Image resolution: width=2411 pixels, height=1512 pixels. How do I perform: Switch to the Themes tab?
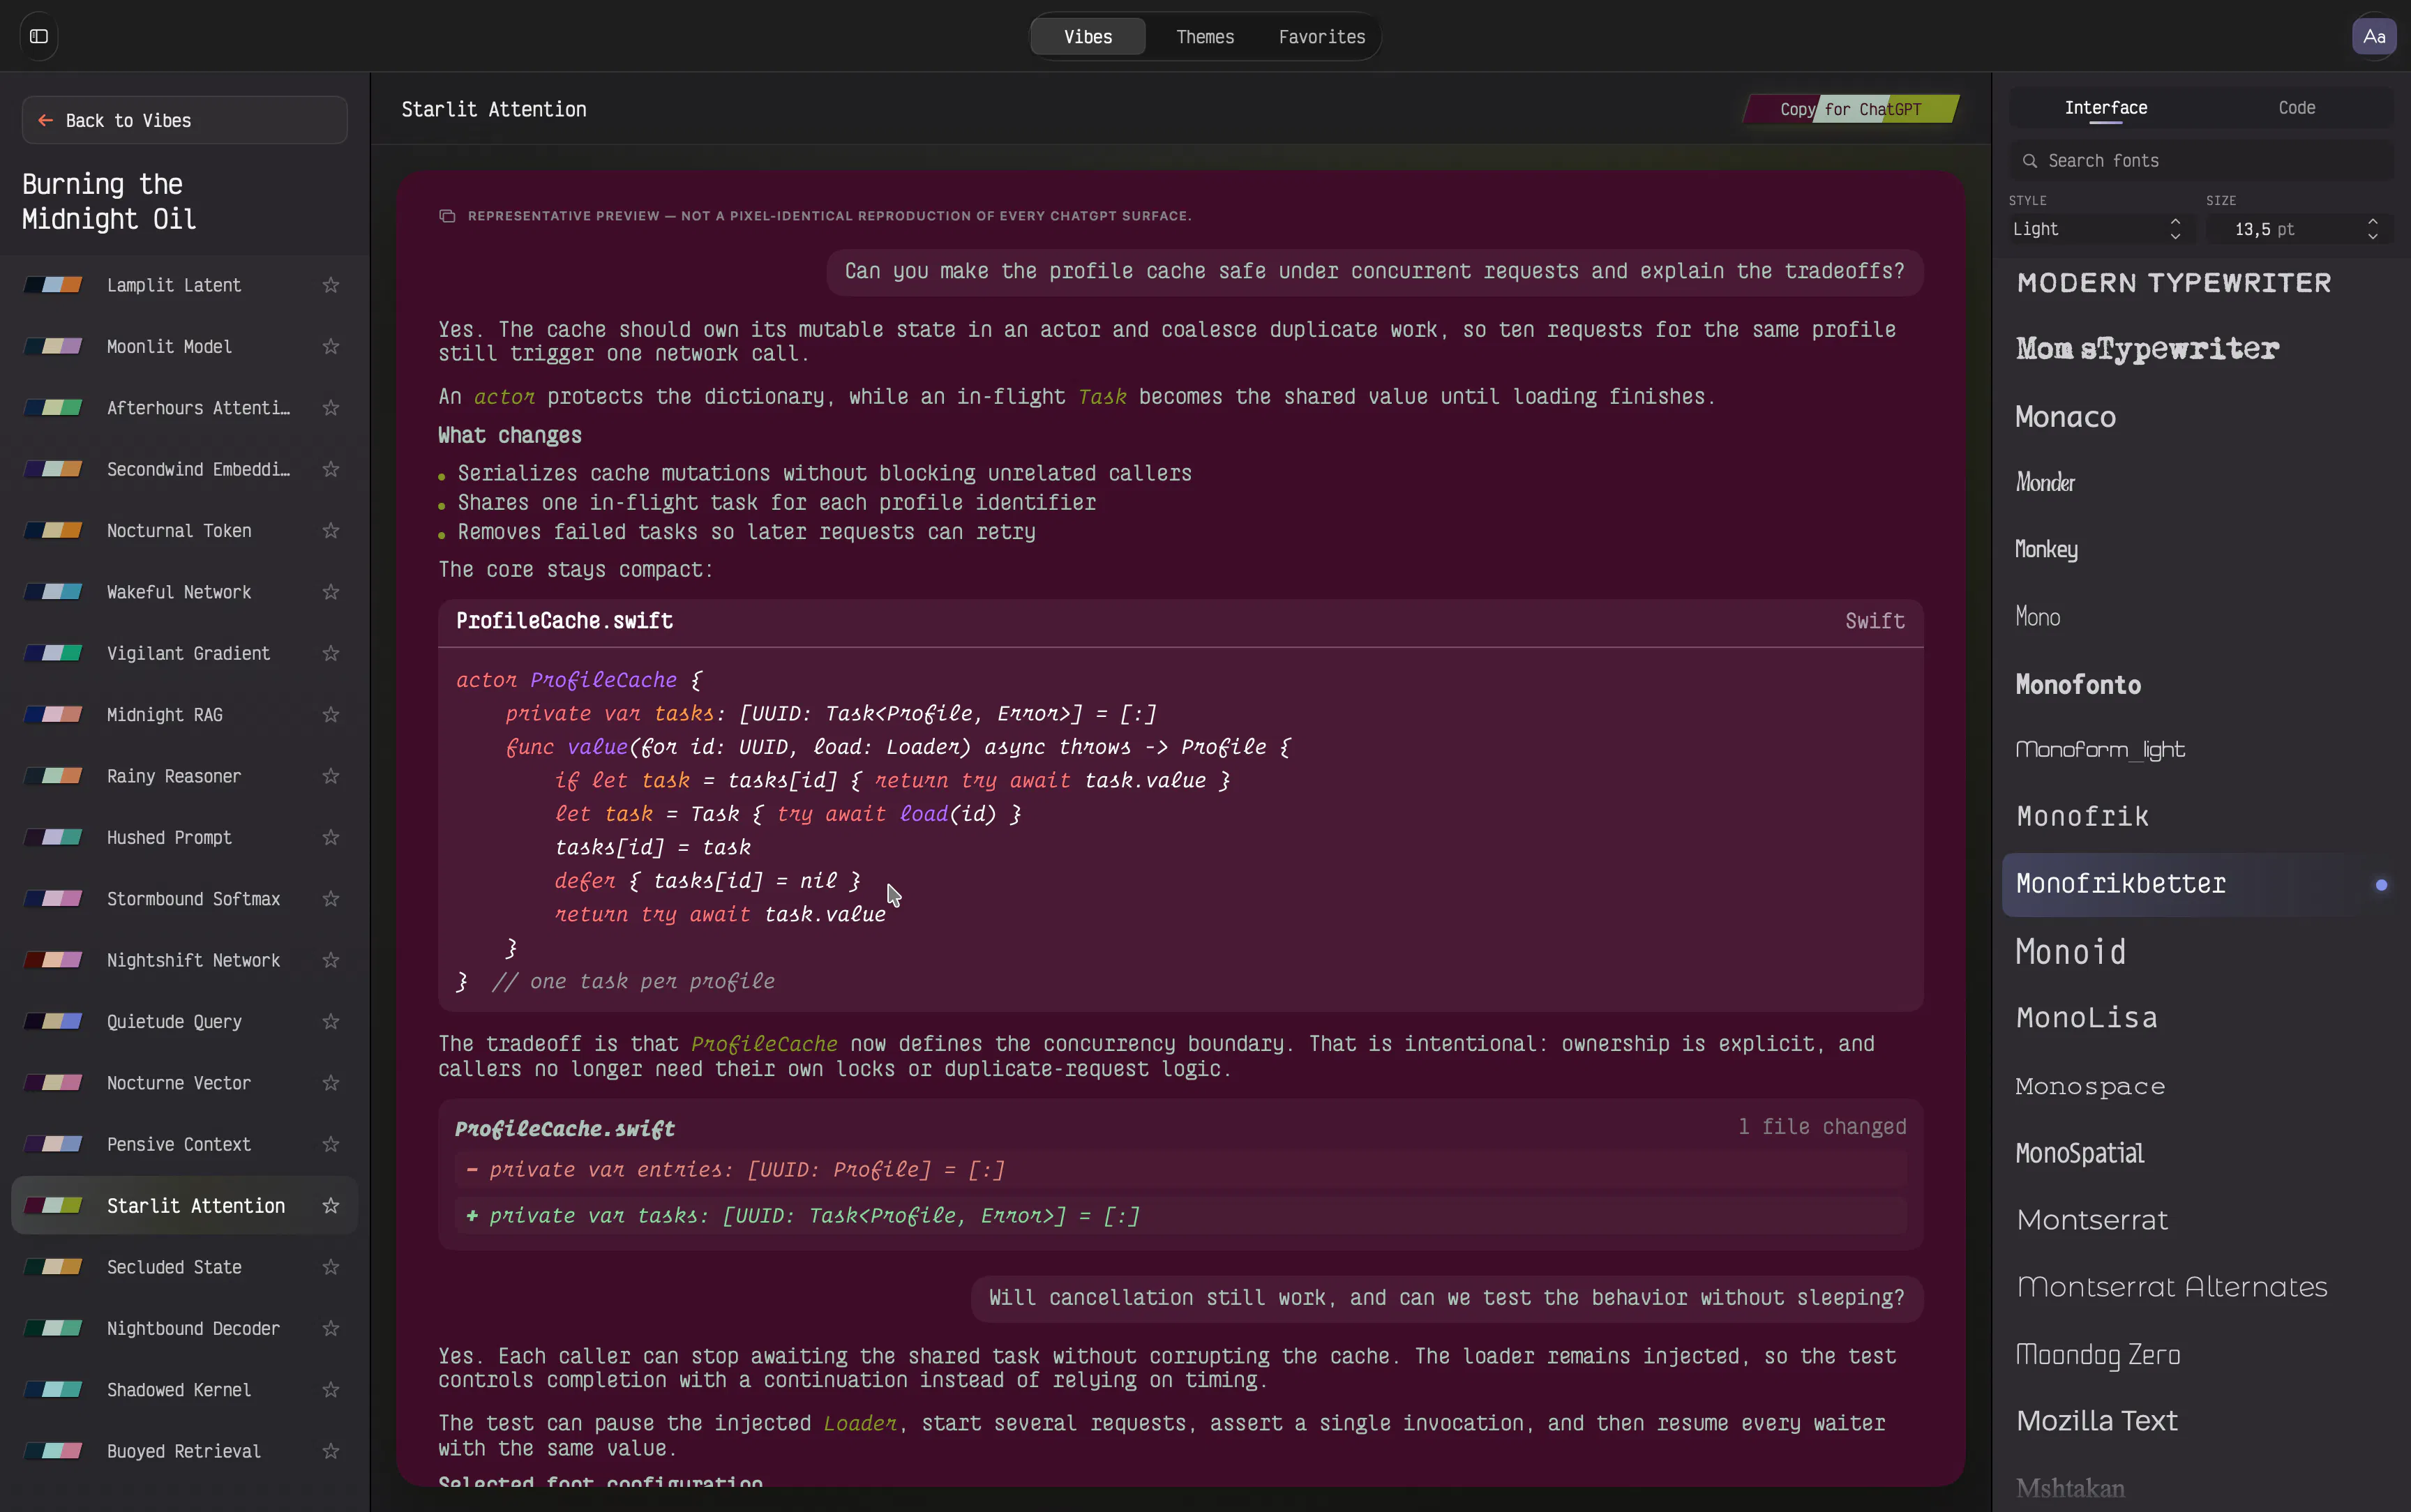[x=1205, y=37]
